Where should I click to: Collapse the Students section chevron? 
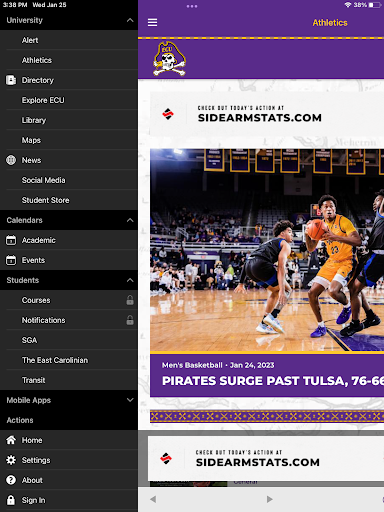pyautogui.click(x=130, y=280)
